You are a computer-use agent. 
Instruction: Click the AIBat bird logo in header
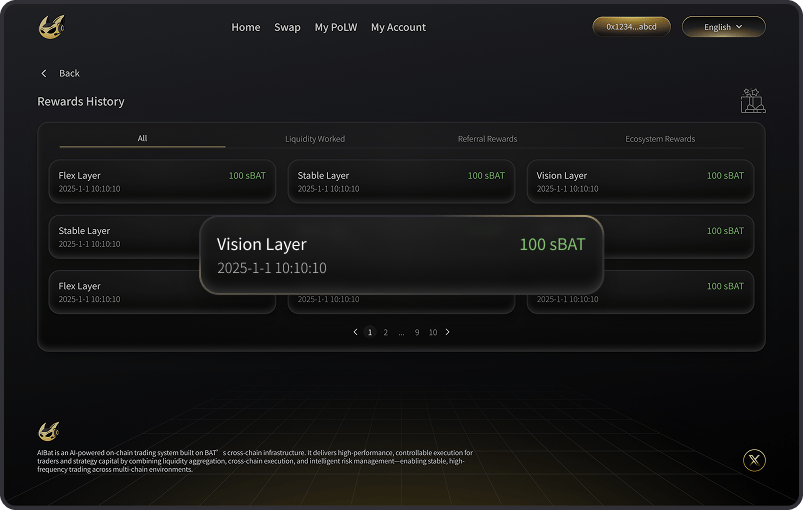[50, 28]
